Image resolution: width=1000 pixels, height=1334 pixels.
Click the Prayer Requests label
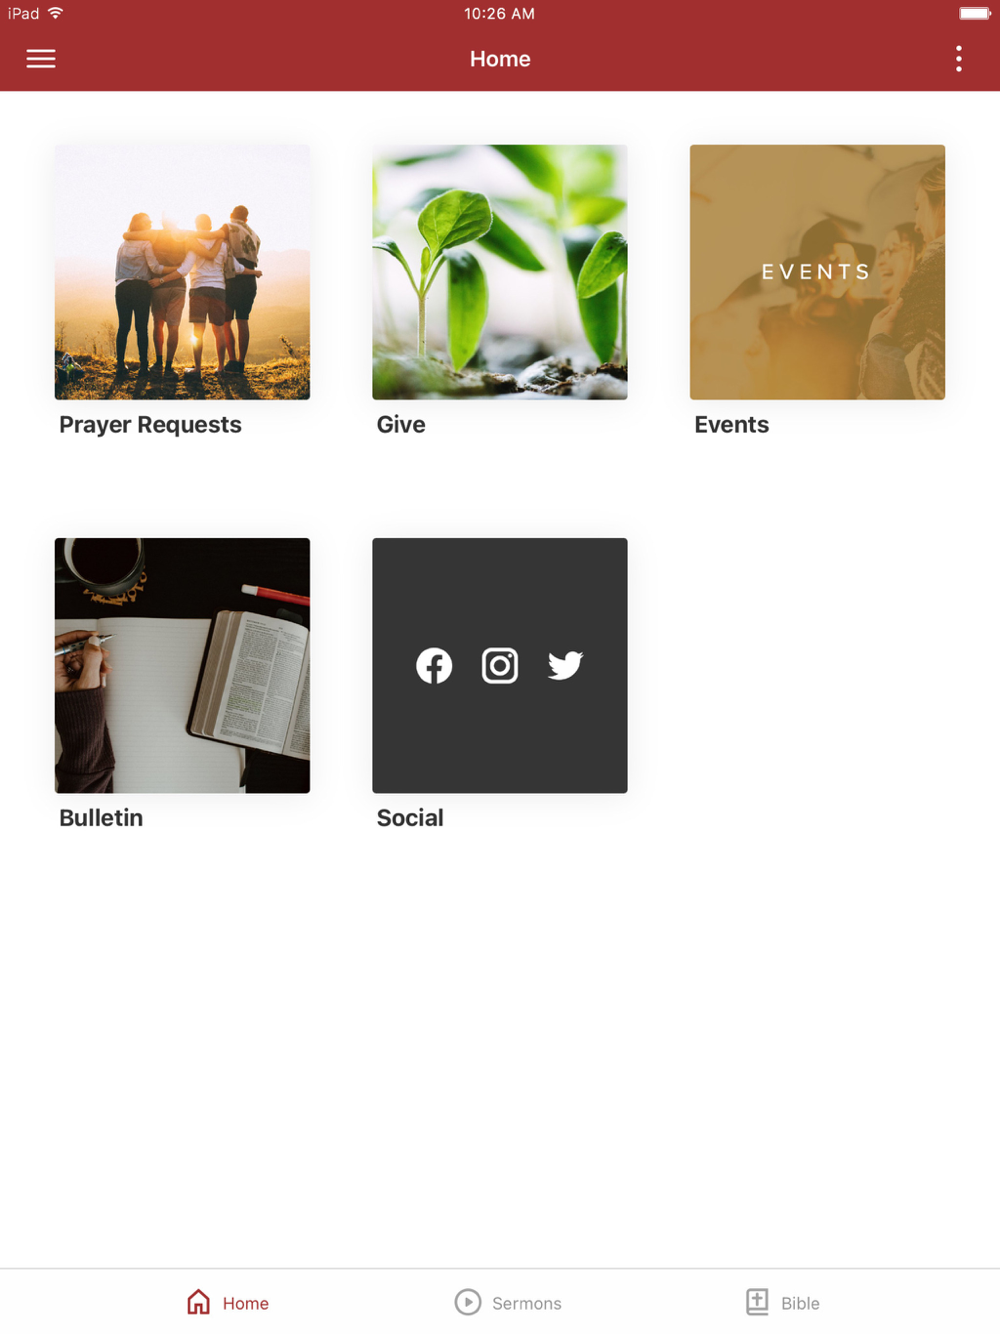(x=150, y=425)
